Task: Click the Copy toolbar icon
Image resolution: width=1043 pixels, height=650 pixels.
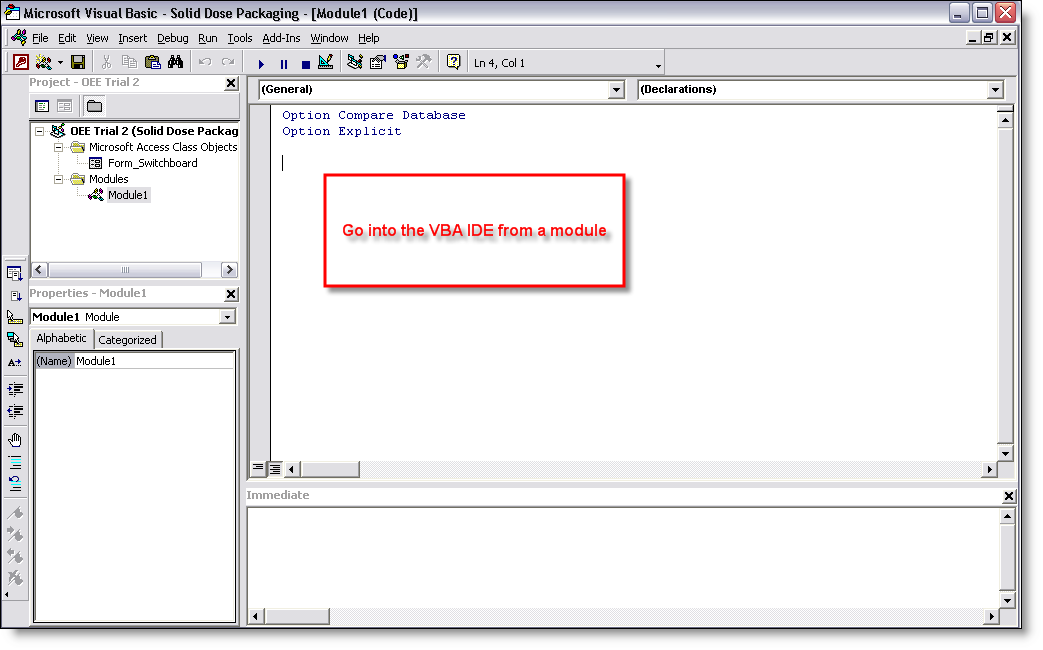Action: coord(129,63)
